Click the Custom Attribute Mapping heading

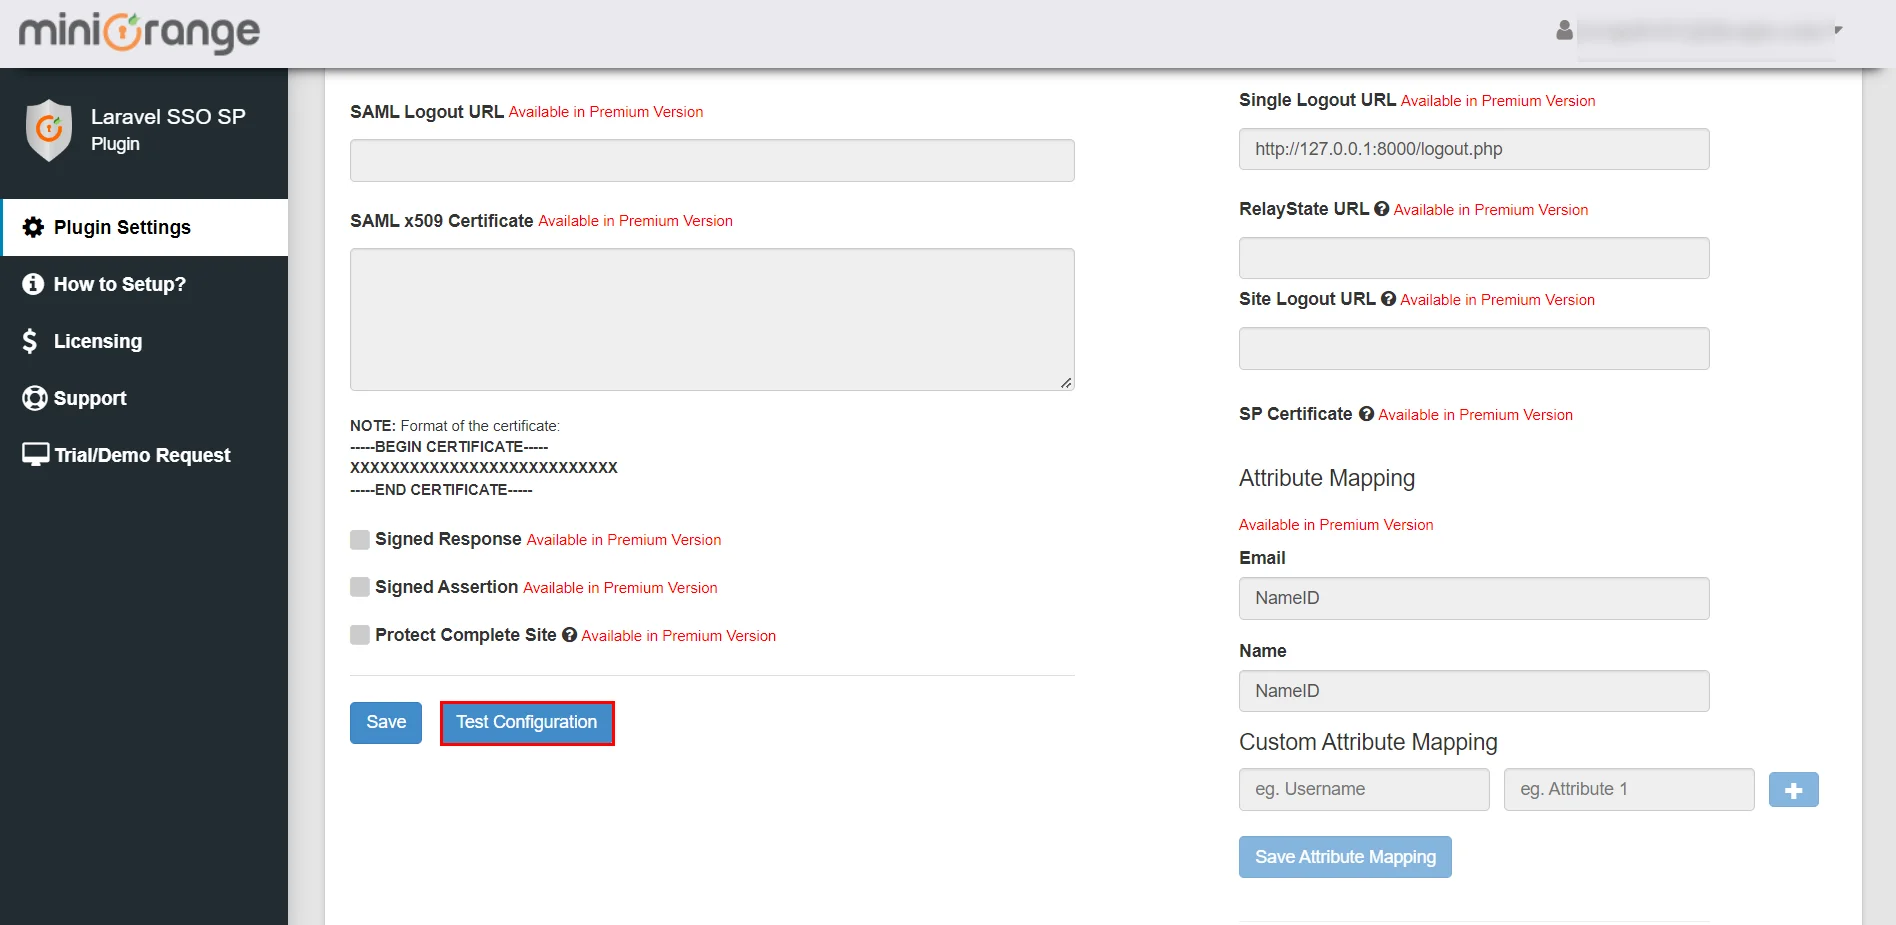point(1368,742)
